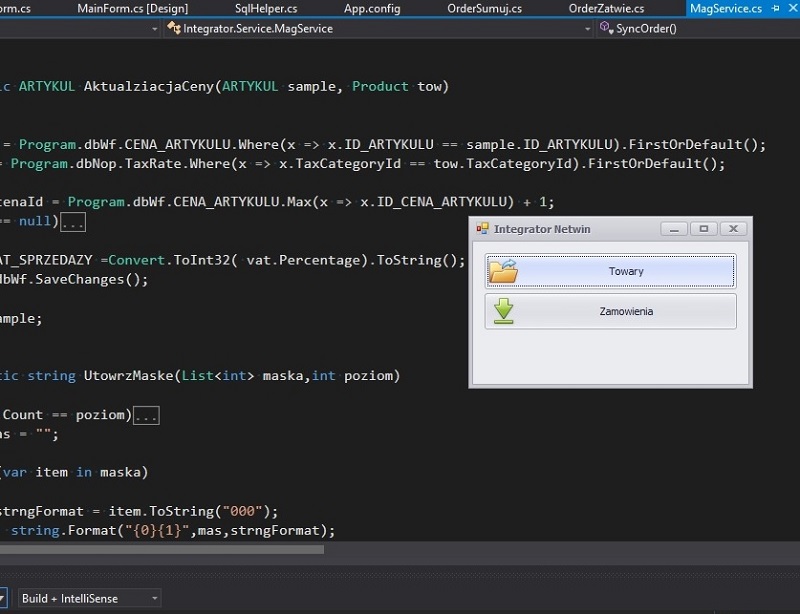
Task: Click vat.Percentage in the code
Action: 303,260
